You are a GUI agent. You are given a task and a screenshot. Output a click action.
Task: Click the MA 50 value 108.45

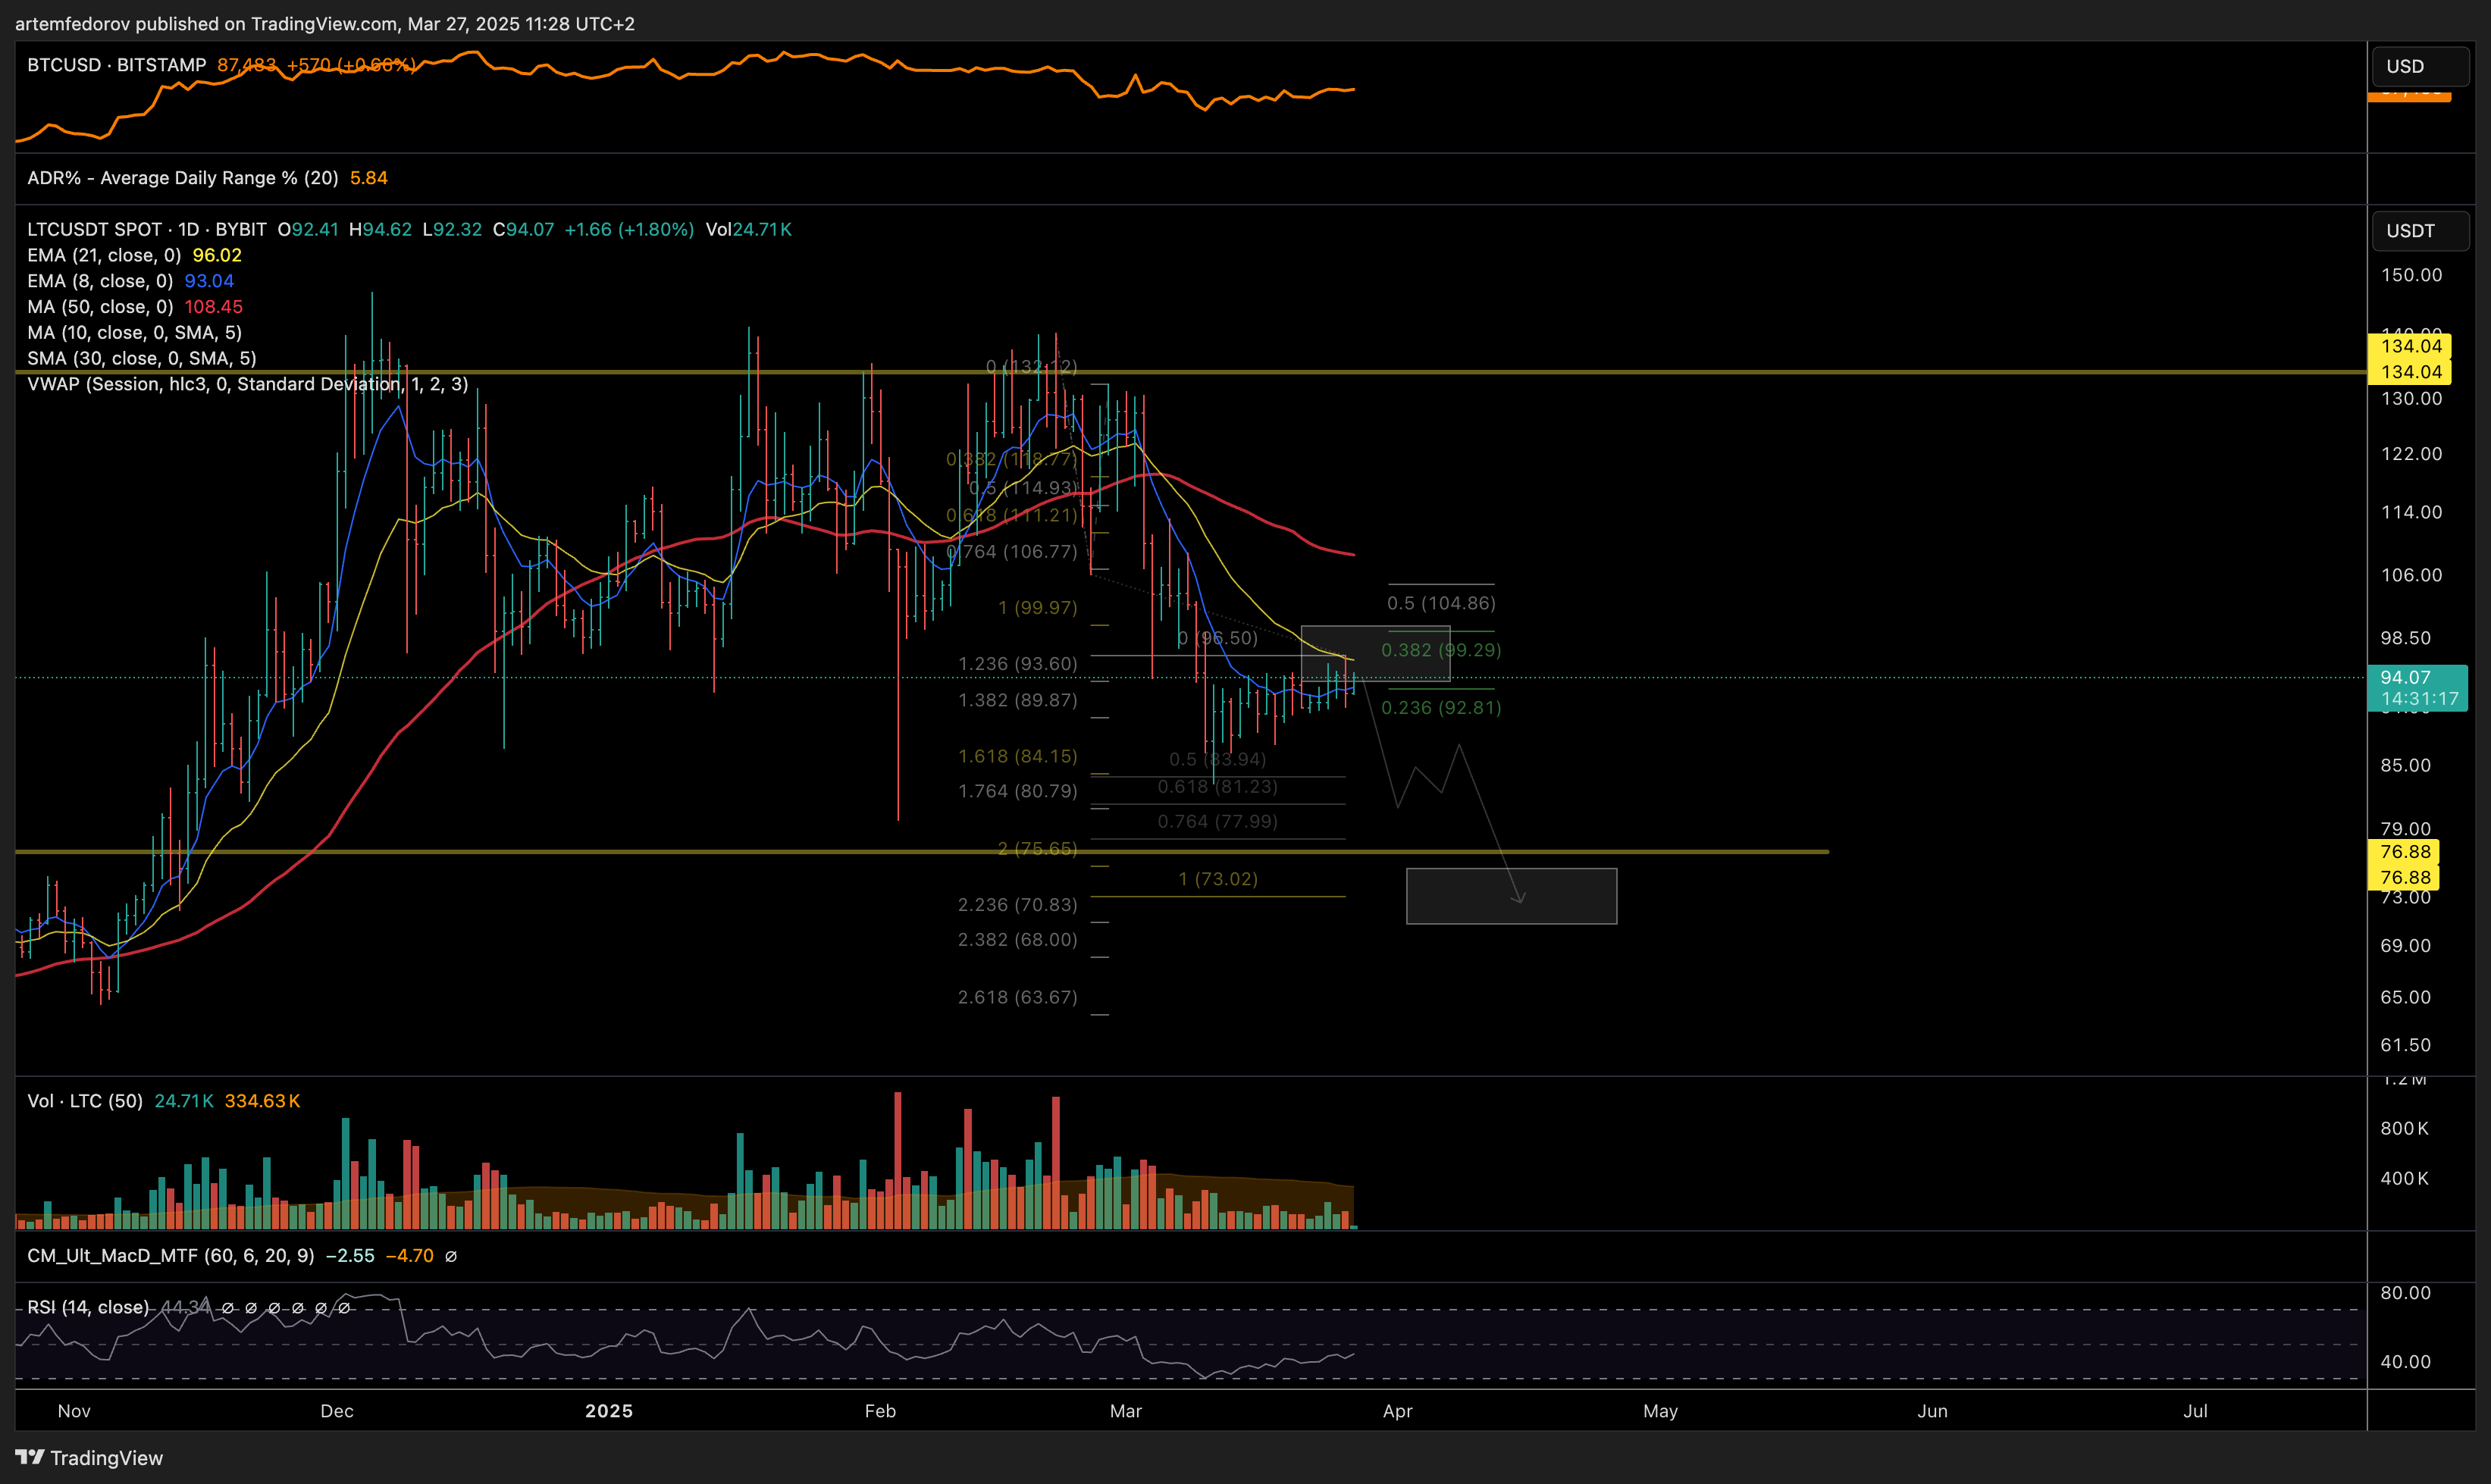[x=213, y=307]
